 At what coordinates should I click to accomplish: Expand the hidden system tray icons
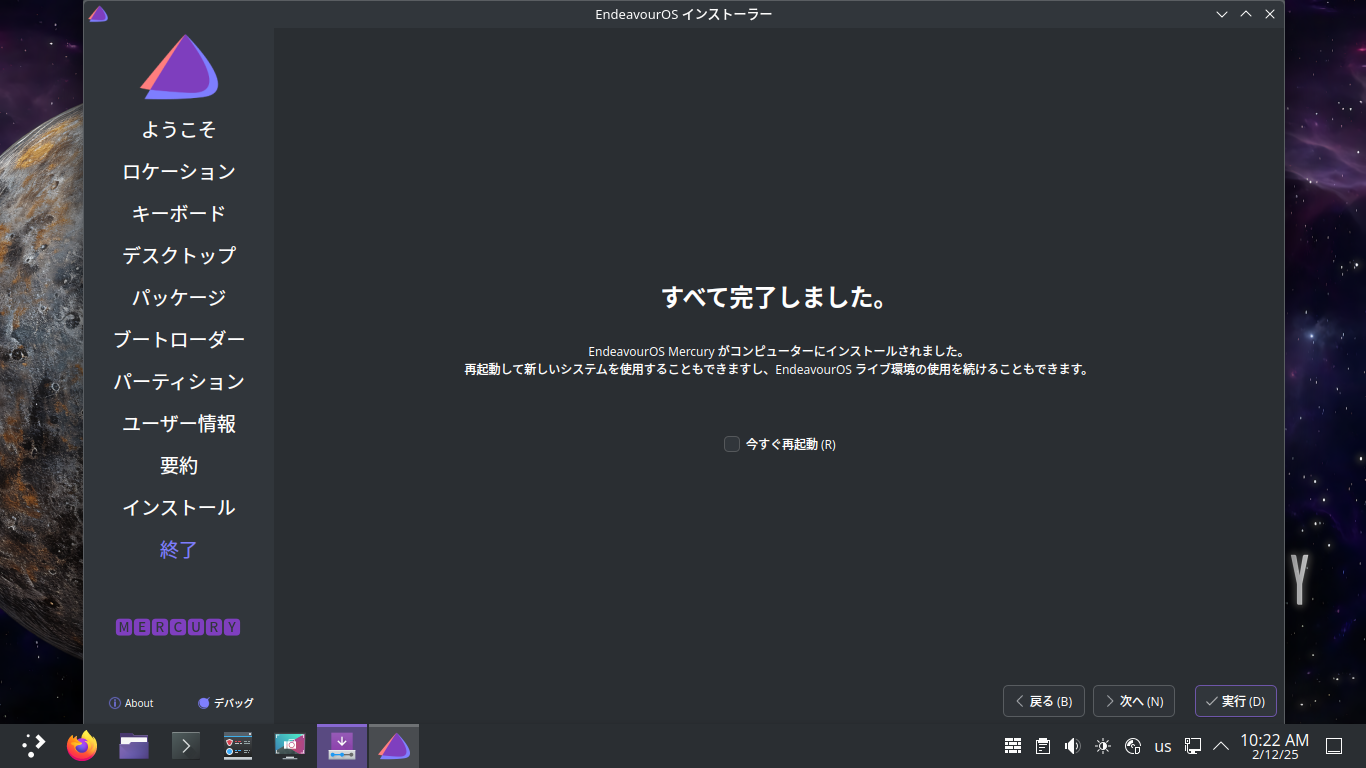[x=1221, y=746]
